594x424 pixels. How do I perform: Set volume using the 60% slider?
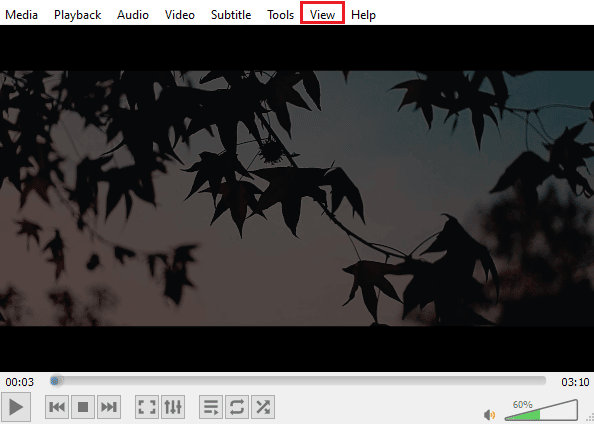point(541,410)
